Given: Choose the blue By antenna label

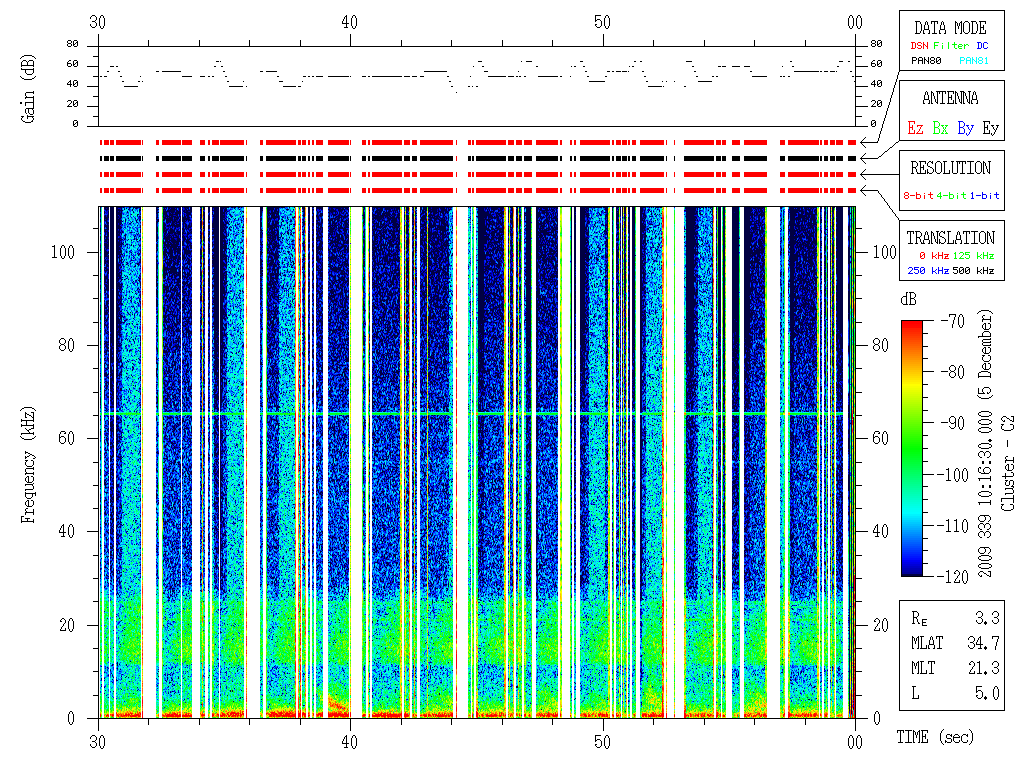Looking at the screenshot, I should [965, 128].
